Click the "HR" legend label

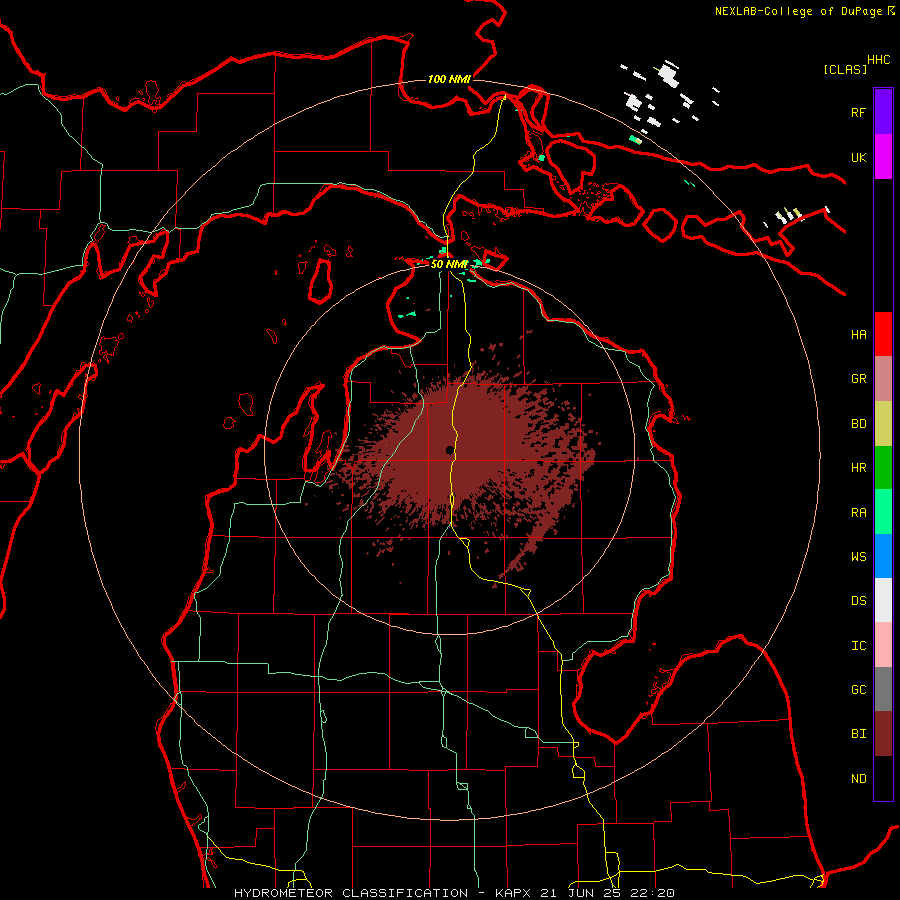(x=858, y=468)
